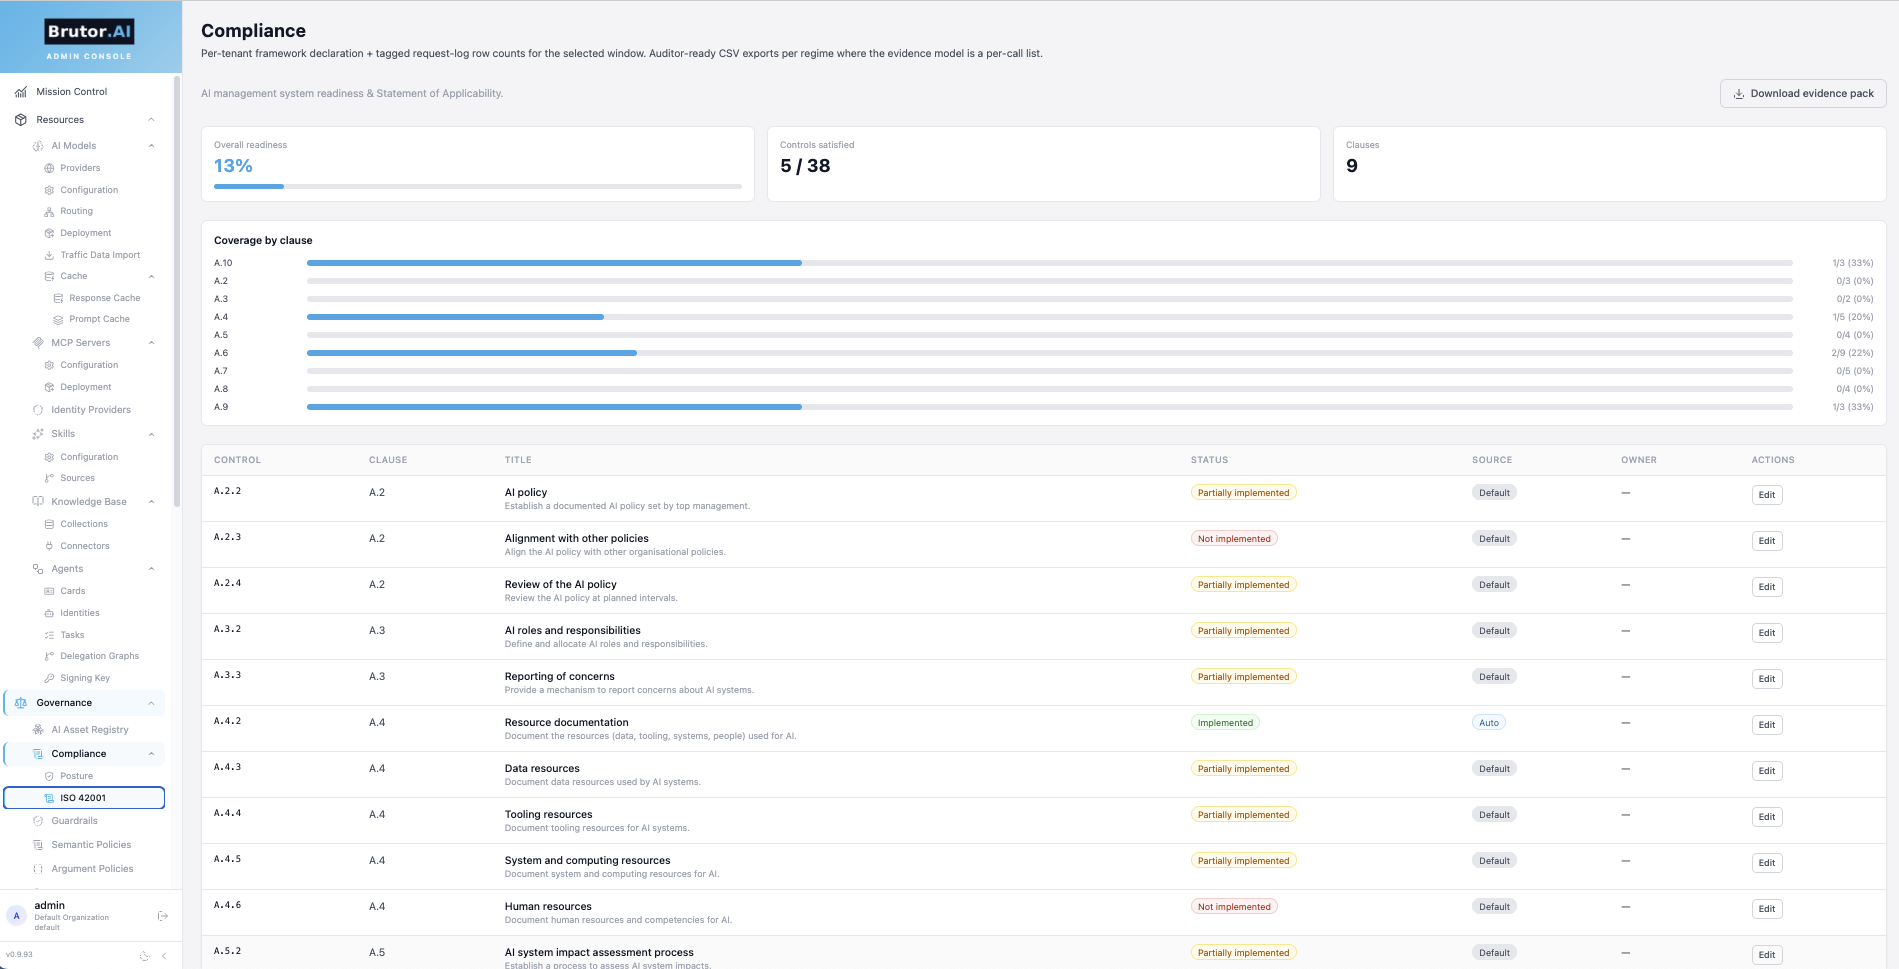The width and height of the screenshot is (1899, 969).
Task: Click the Signing Key icon
Action: click(x=49, y=678)
